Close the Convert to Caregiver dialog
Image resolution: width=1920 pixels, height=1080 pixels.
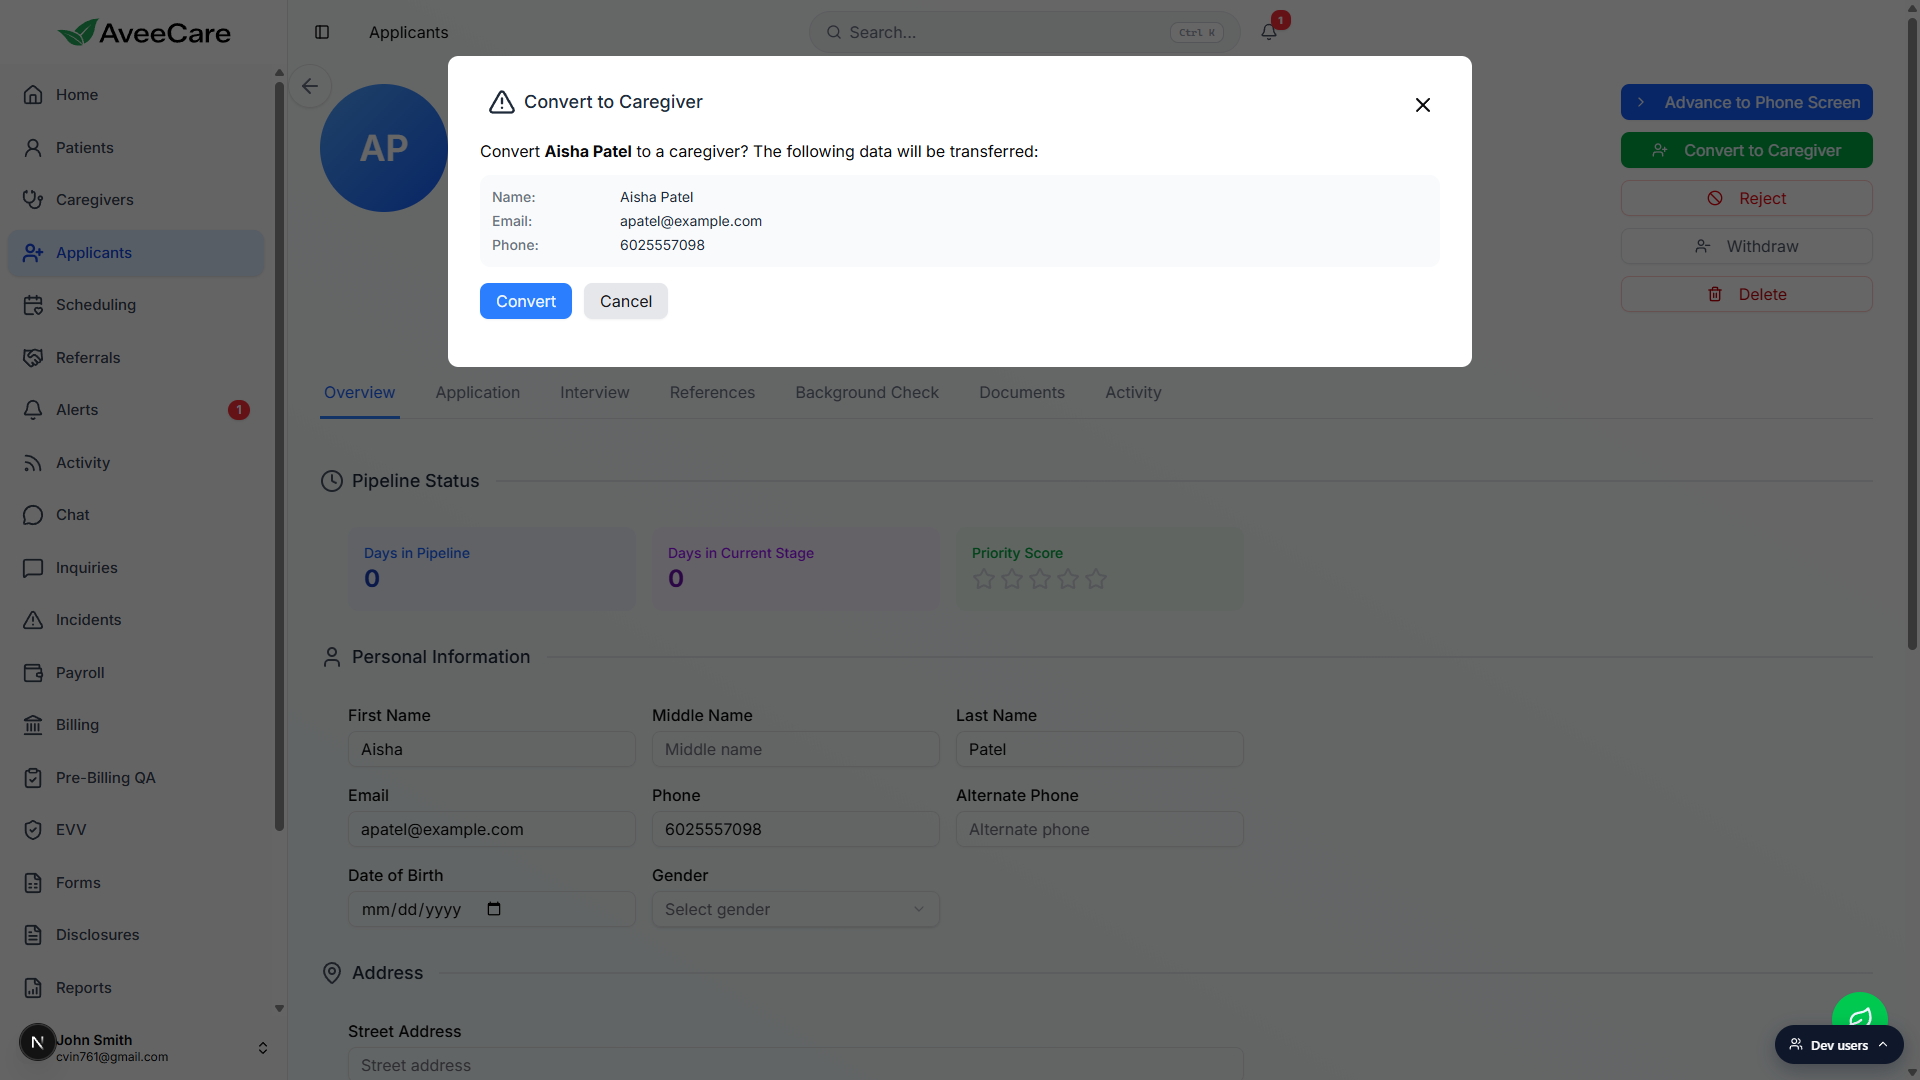(1423, 105)
